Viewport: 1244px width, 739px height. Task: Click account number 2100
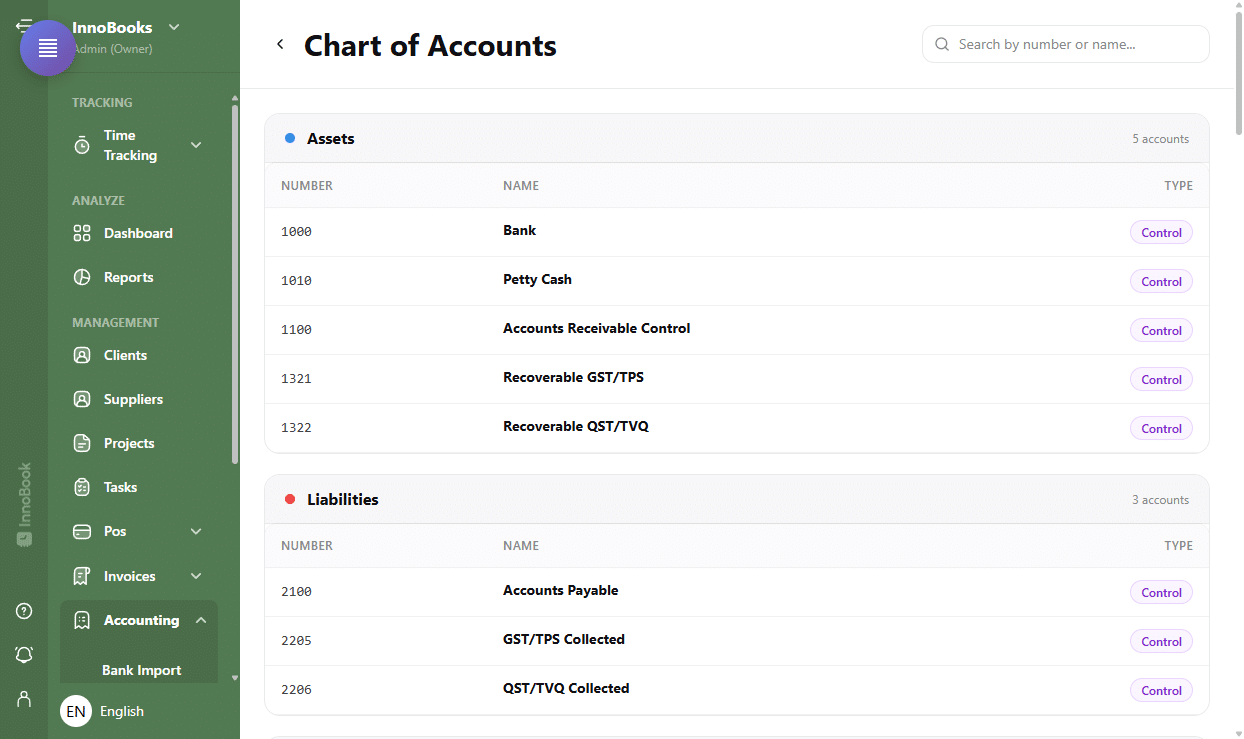coord(296,592)
